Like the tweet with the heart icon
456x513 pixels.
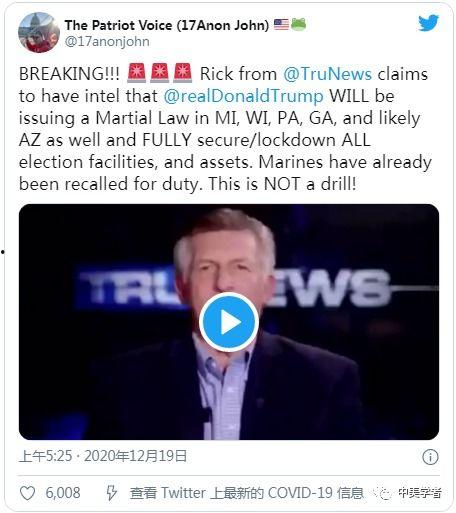27,493
